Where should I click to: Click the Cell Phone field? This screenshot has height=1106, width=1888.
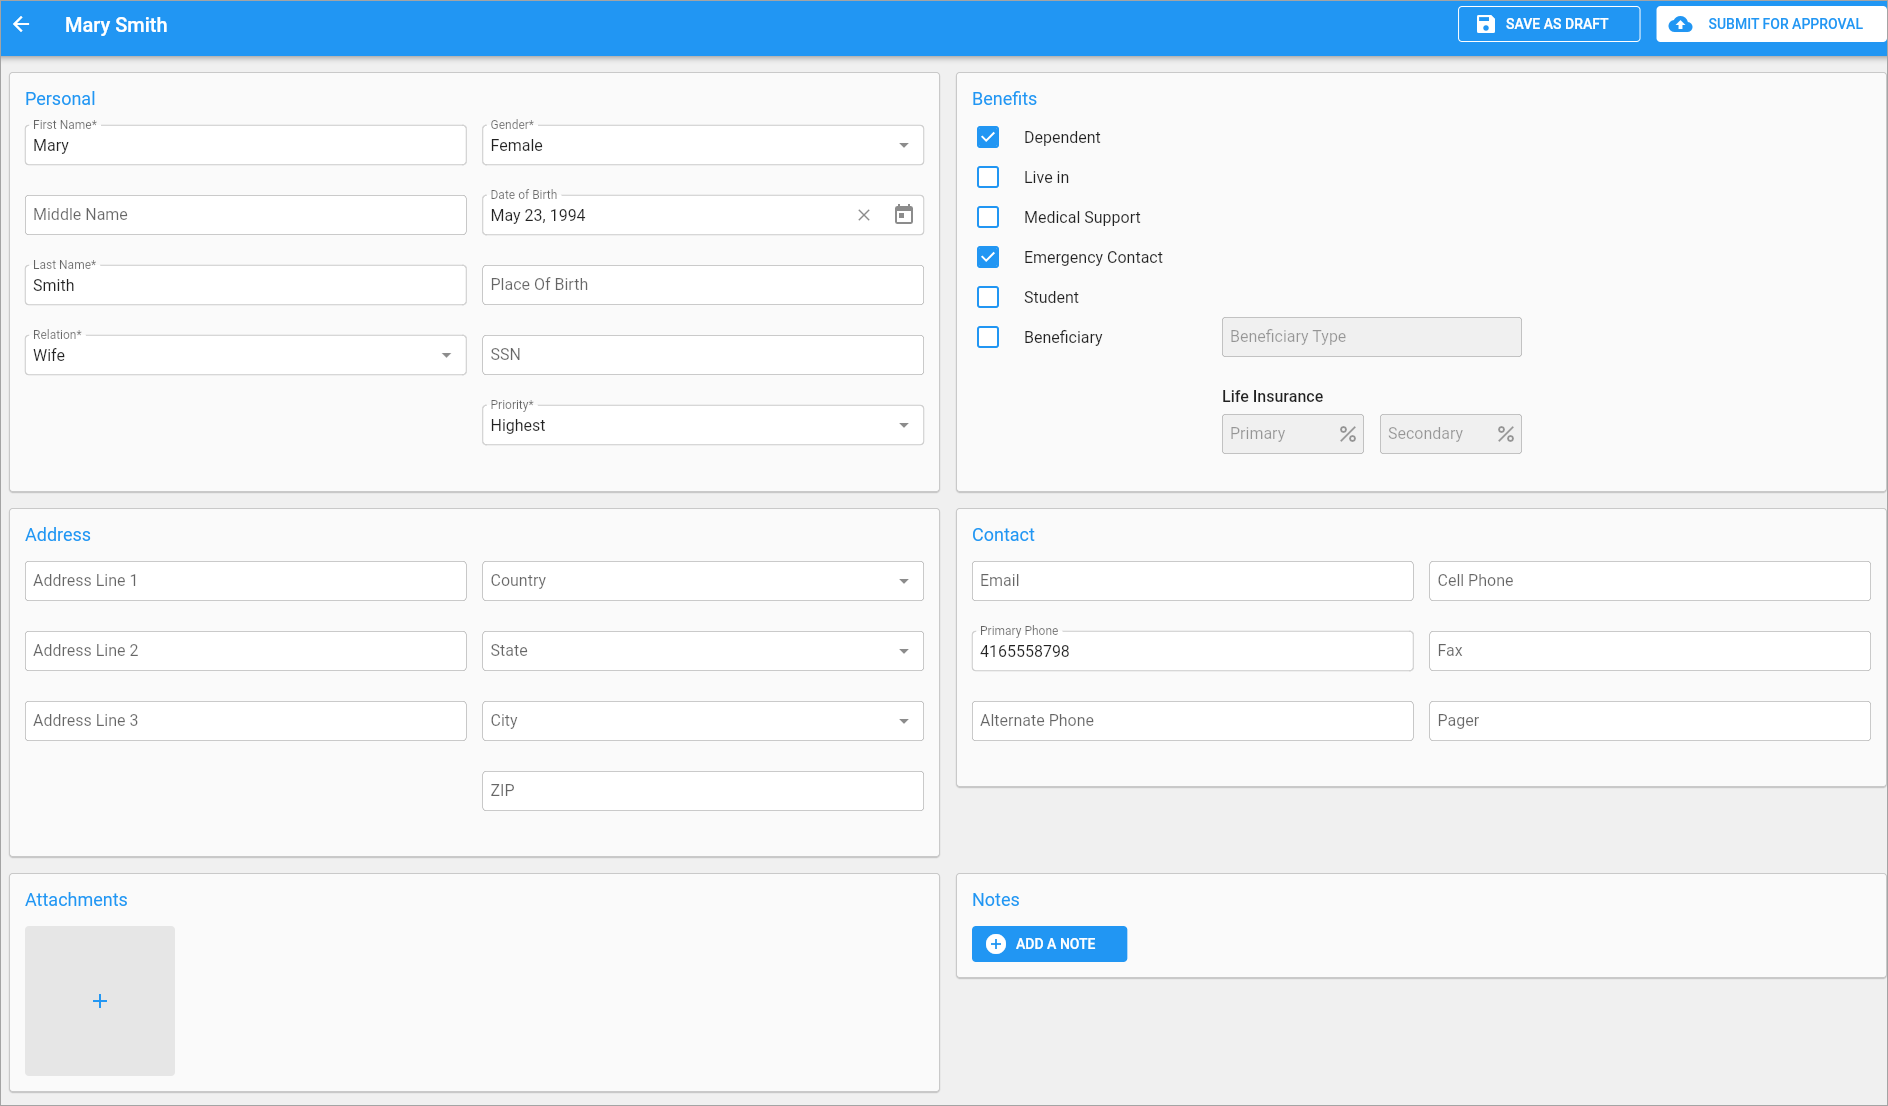pos(1650,581)
